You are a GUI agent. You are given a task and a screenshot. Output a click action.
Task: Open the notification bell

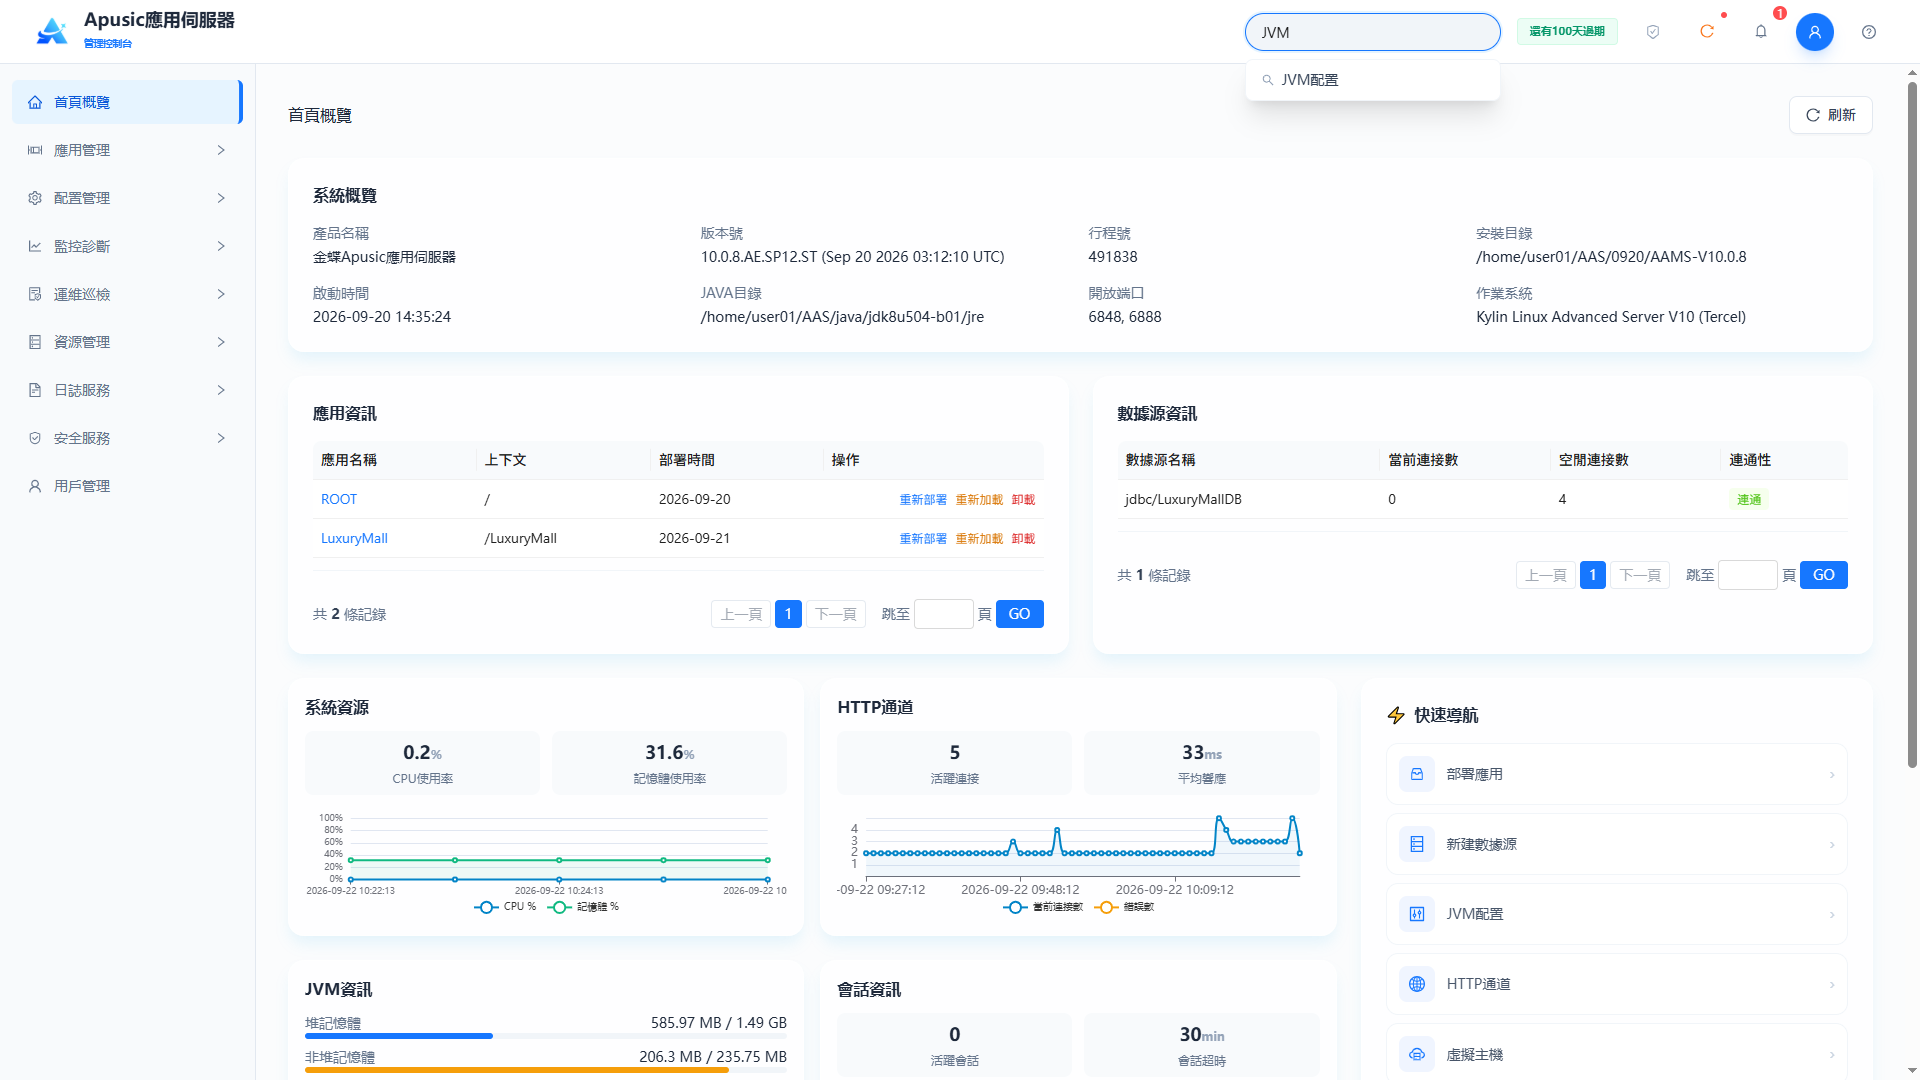pyautogui.click(x=1761, y=32)
